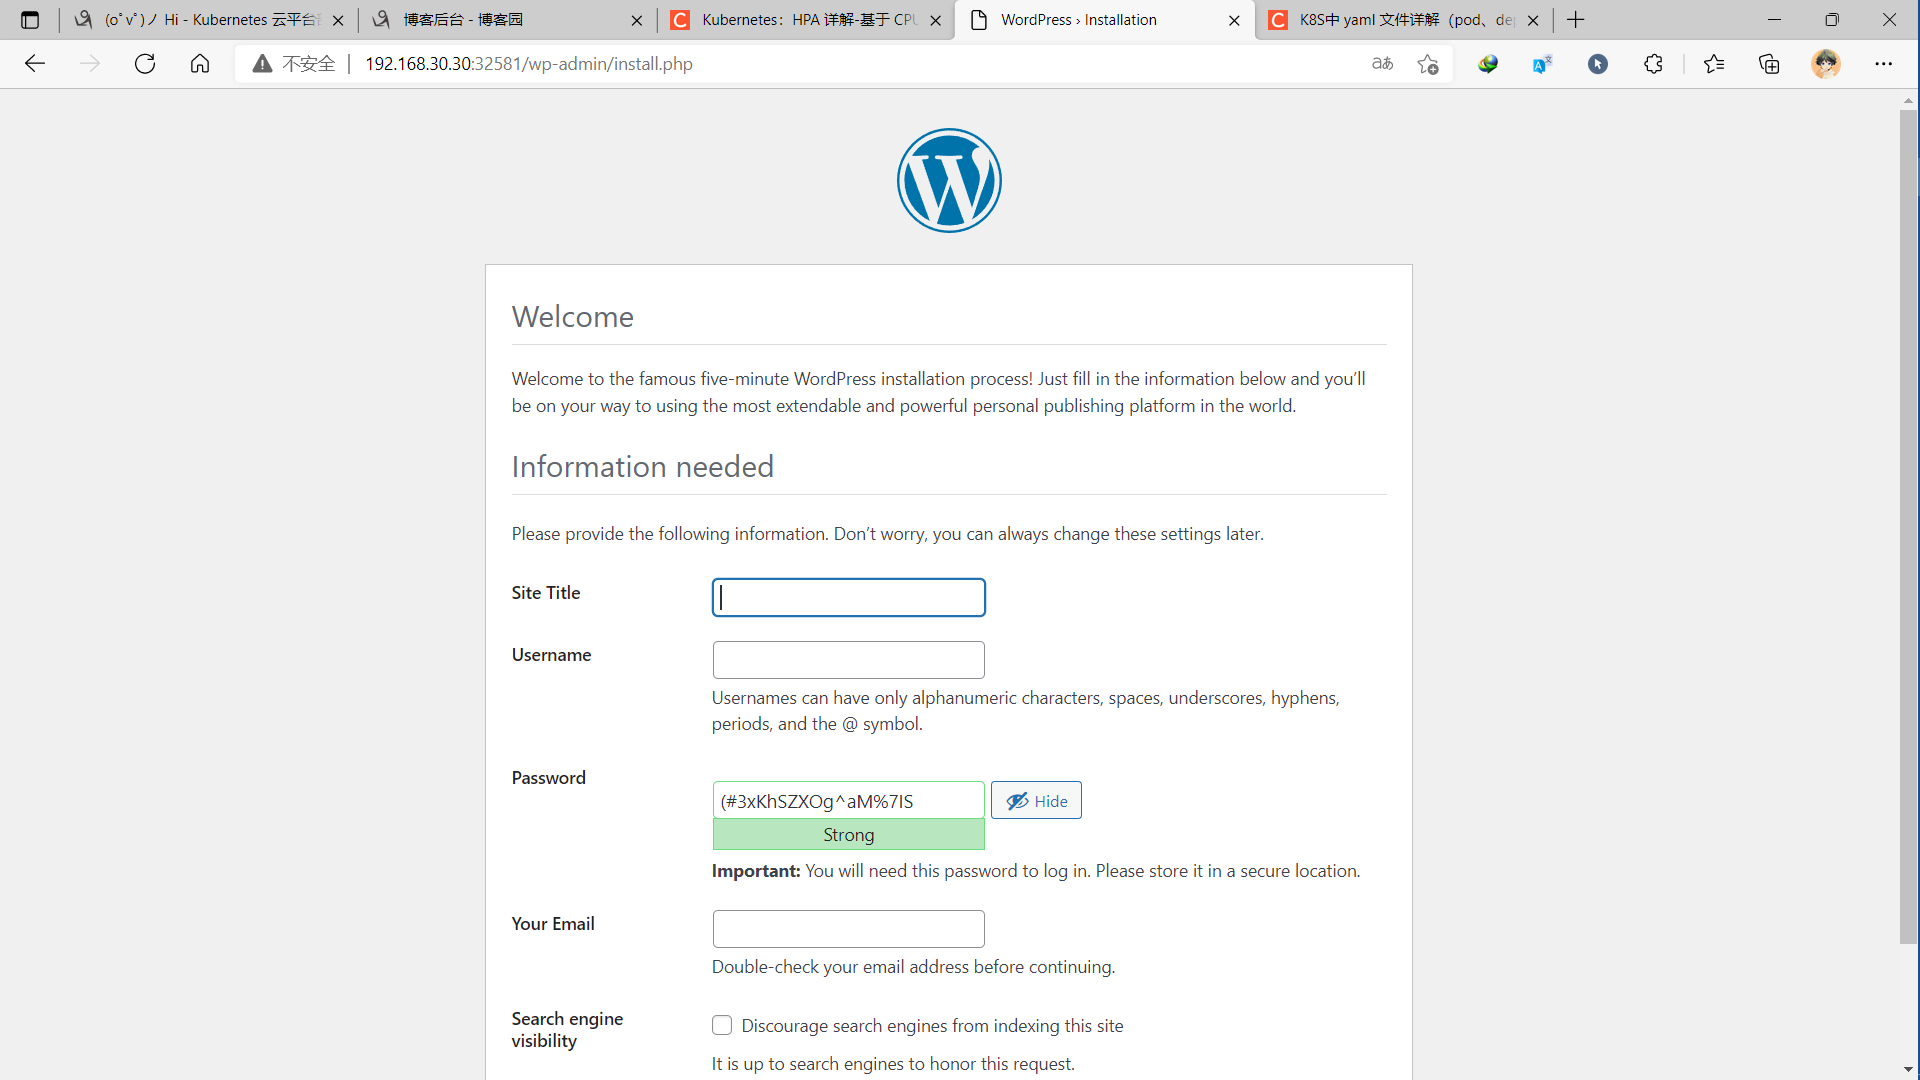The image size is (1920, 1080).
Task: Open a new browser tab
Action: [1575, 19]
